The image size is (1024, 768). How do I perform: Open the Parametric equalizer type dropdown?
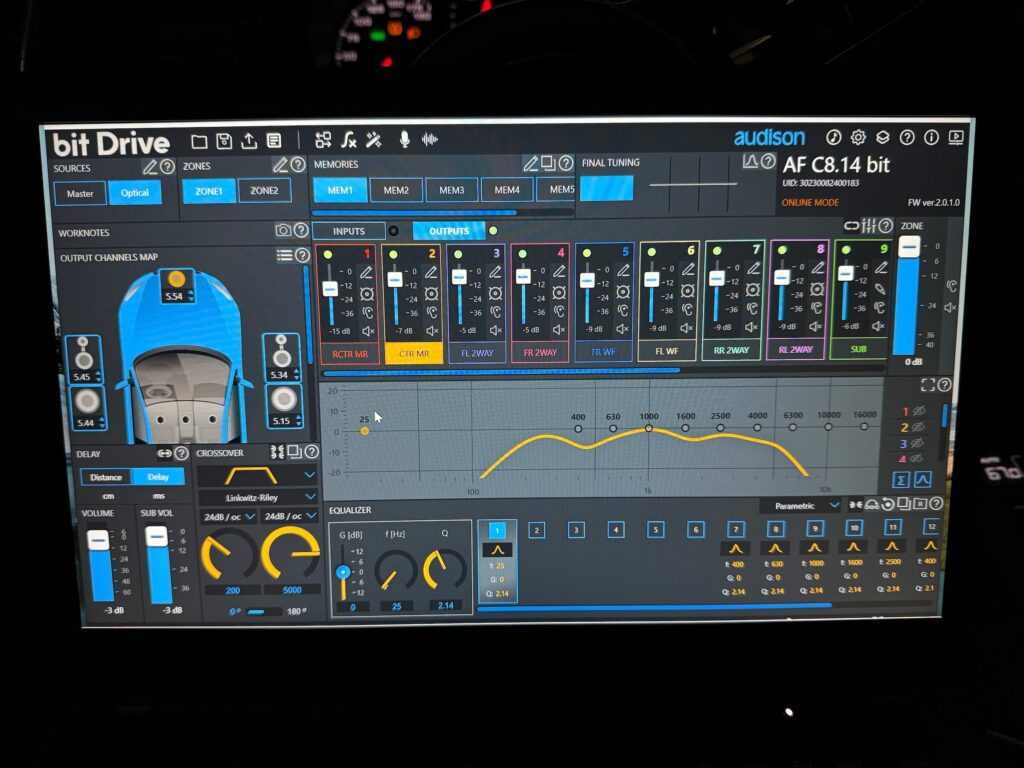(834, 505)
